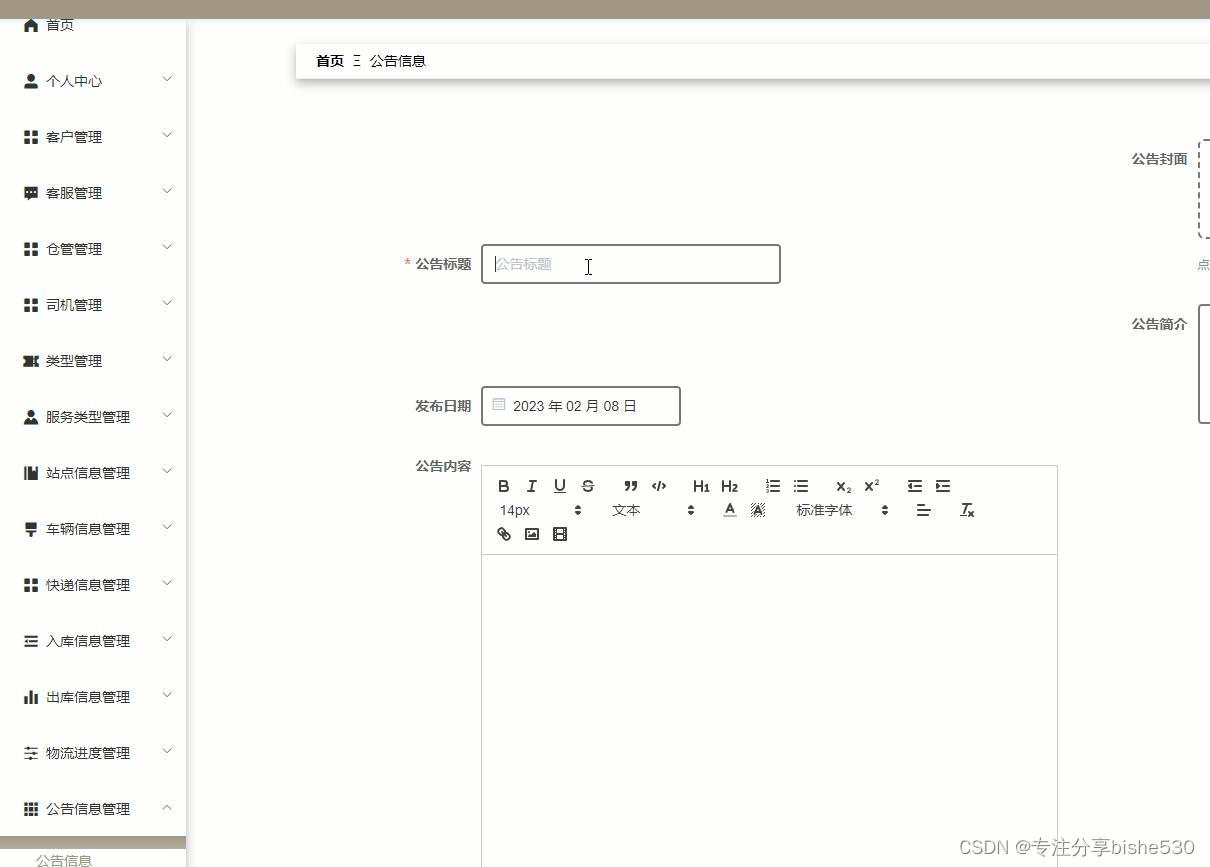Toggle underline formatting in the editor
1210x867 pixels.
tap(560, 486)
